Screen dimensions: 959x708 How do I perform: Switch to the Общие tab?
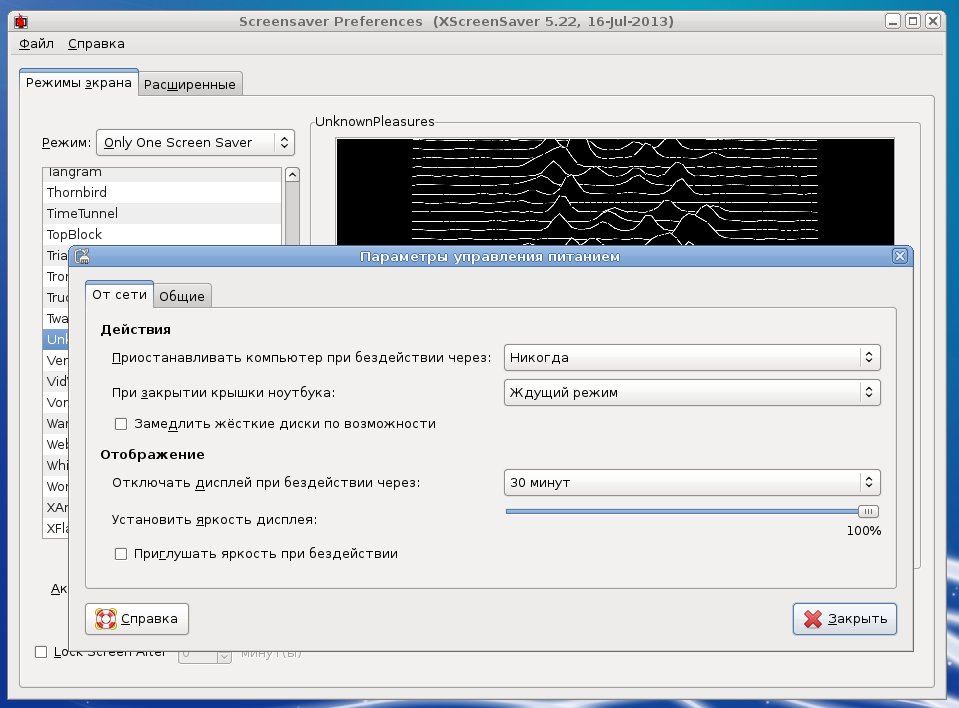182,297
